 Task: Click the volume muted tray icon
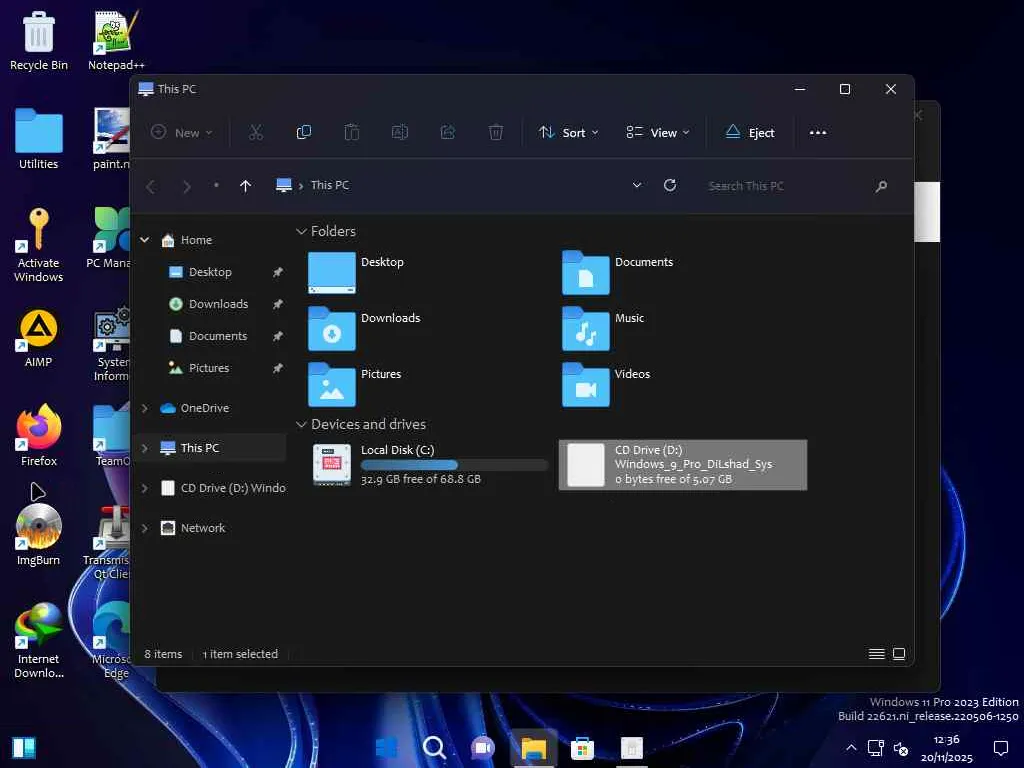[x=901, y=748]
